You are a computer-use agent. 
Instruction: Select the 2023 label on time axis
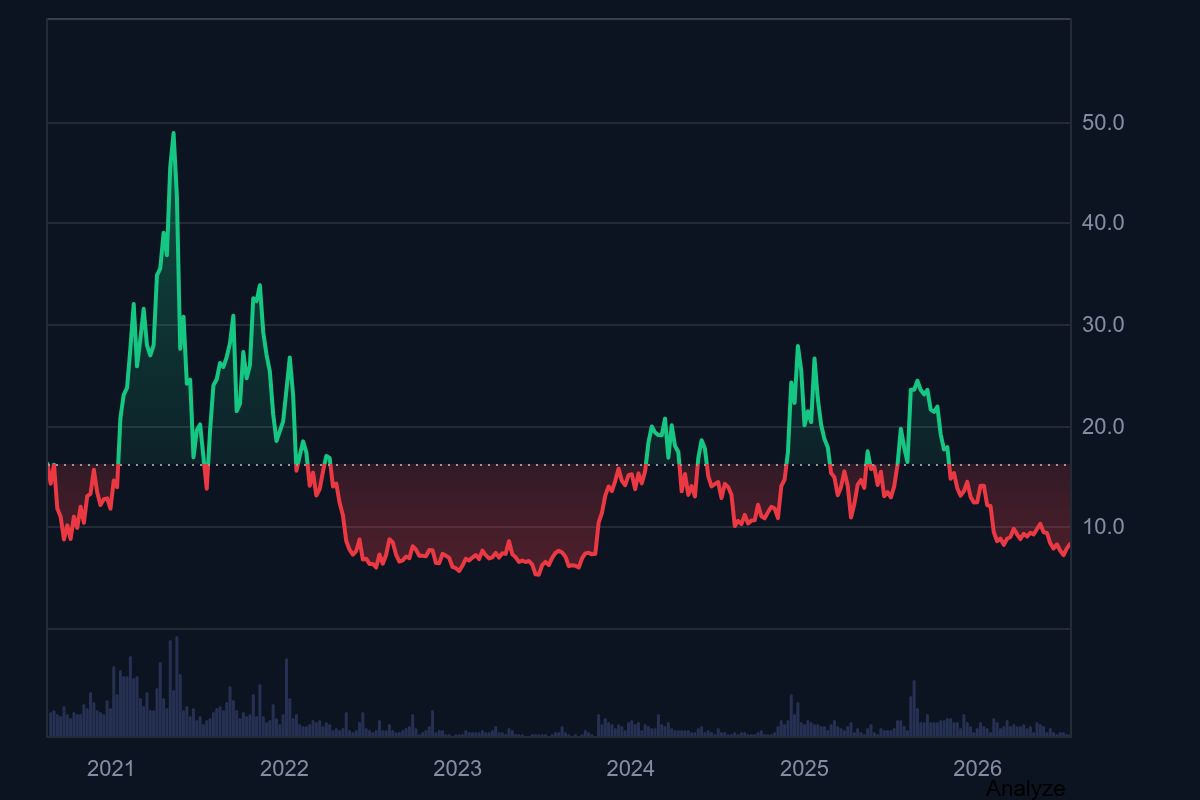pyautogui.click(x=457, y=768)
